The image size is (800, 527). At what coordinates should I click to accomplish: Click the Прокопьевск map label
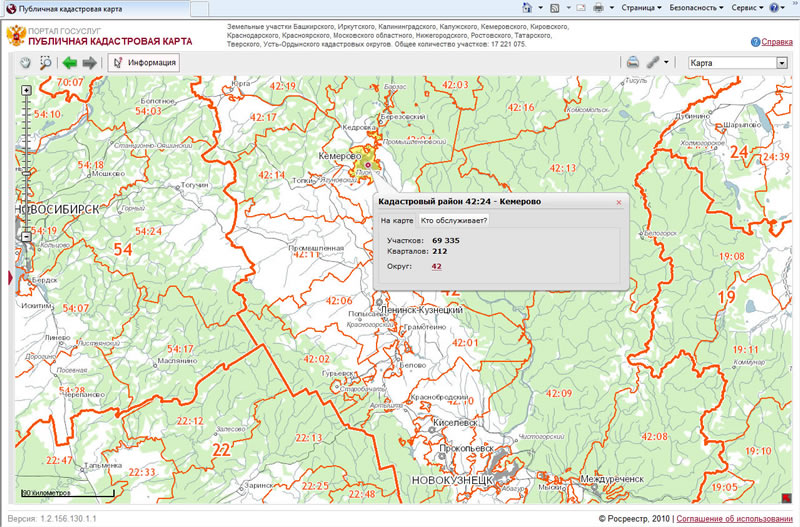466,448
